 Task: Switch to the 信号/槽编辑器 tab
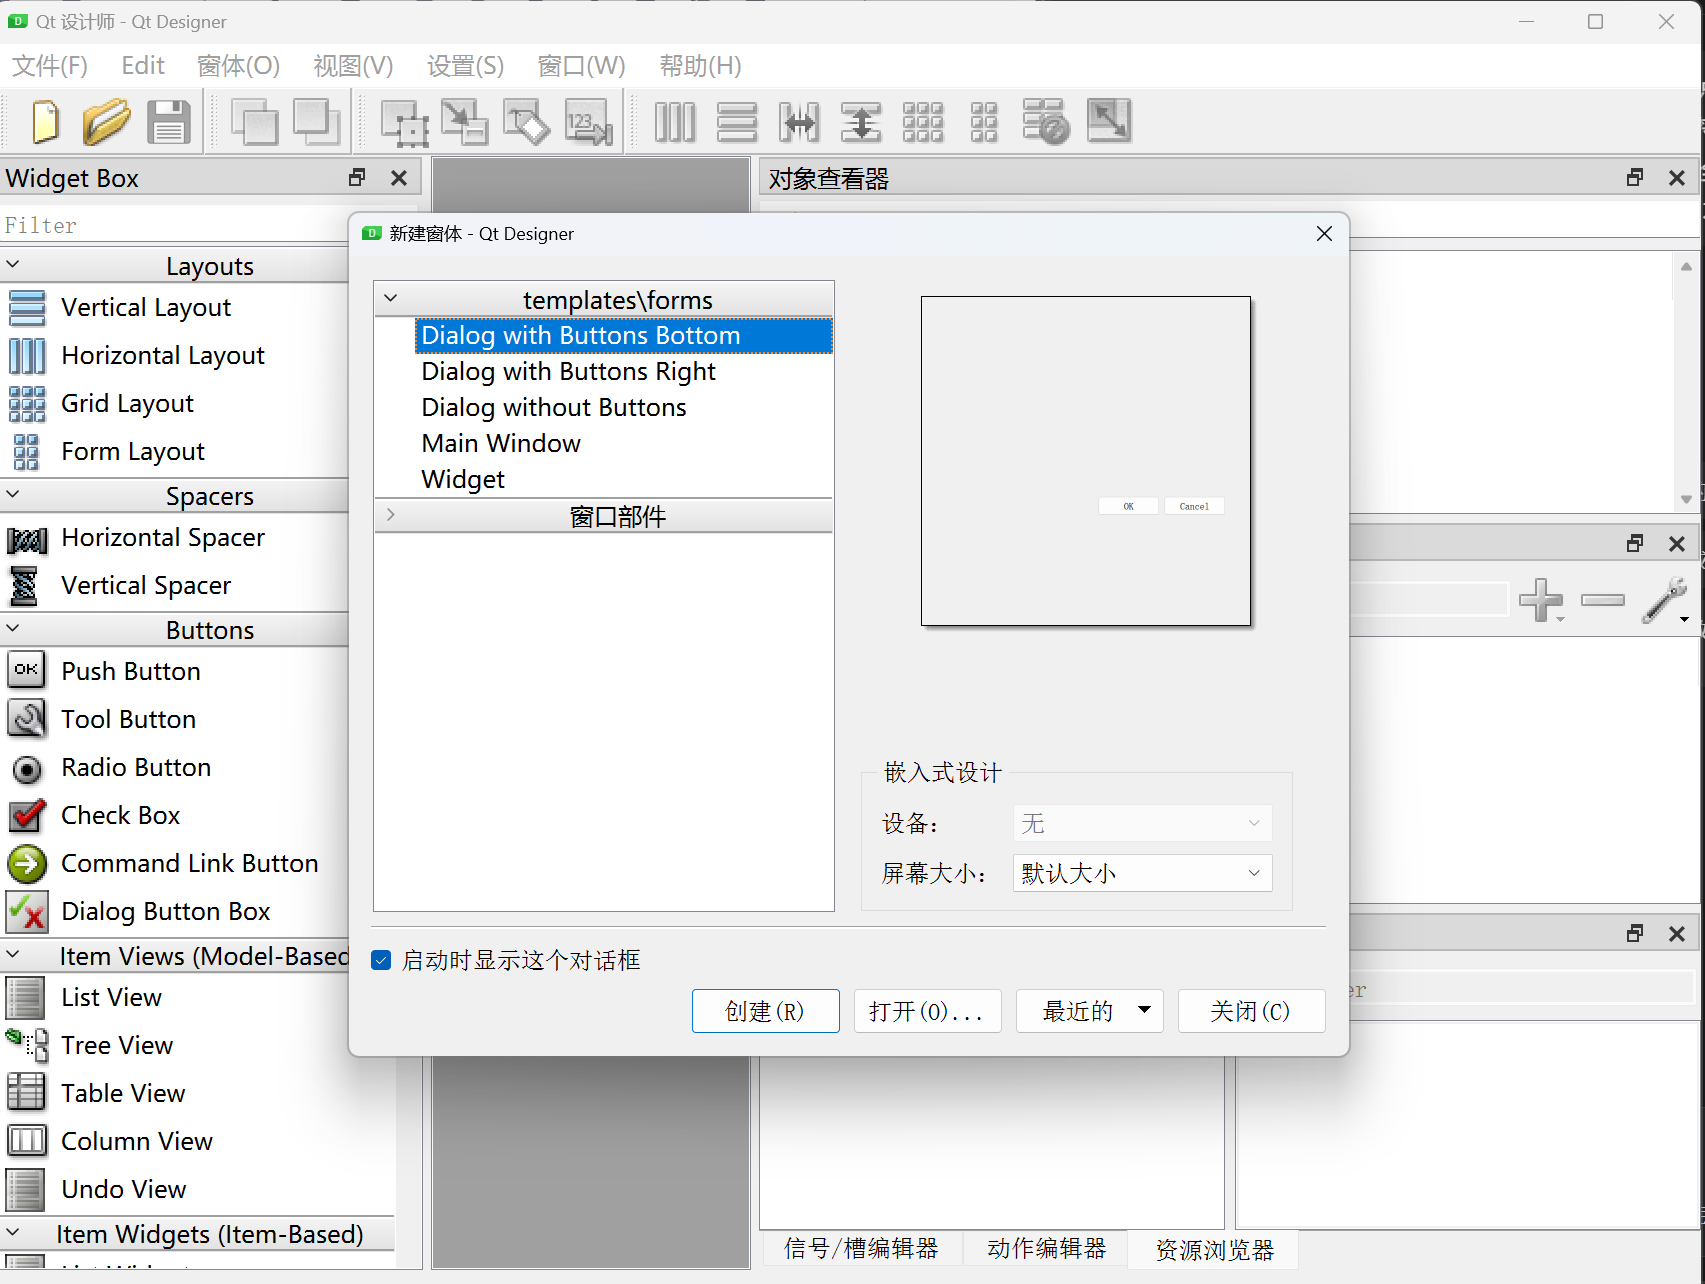pyautogui.click(x=861, y=1249)
